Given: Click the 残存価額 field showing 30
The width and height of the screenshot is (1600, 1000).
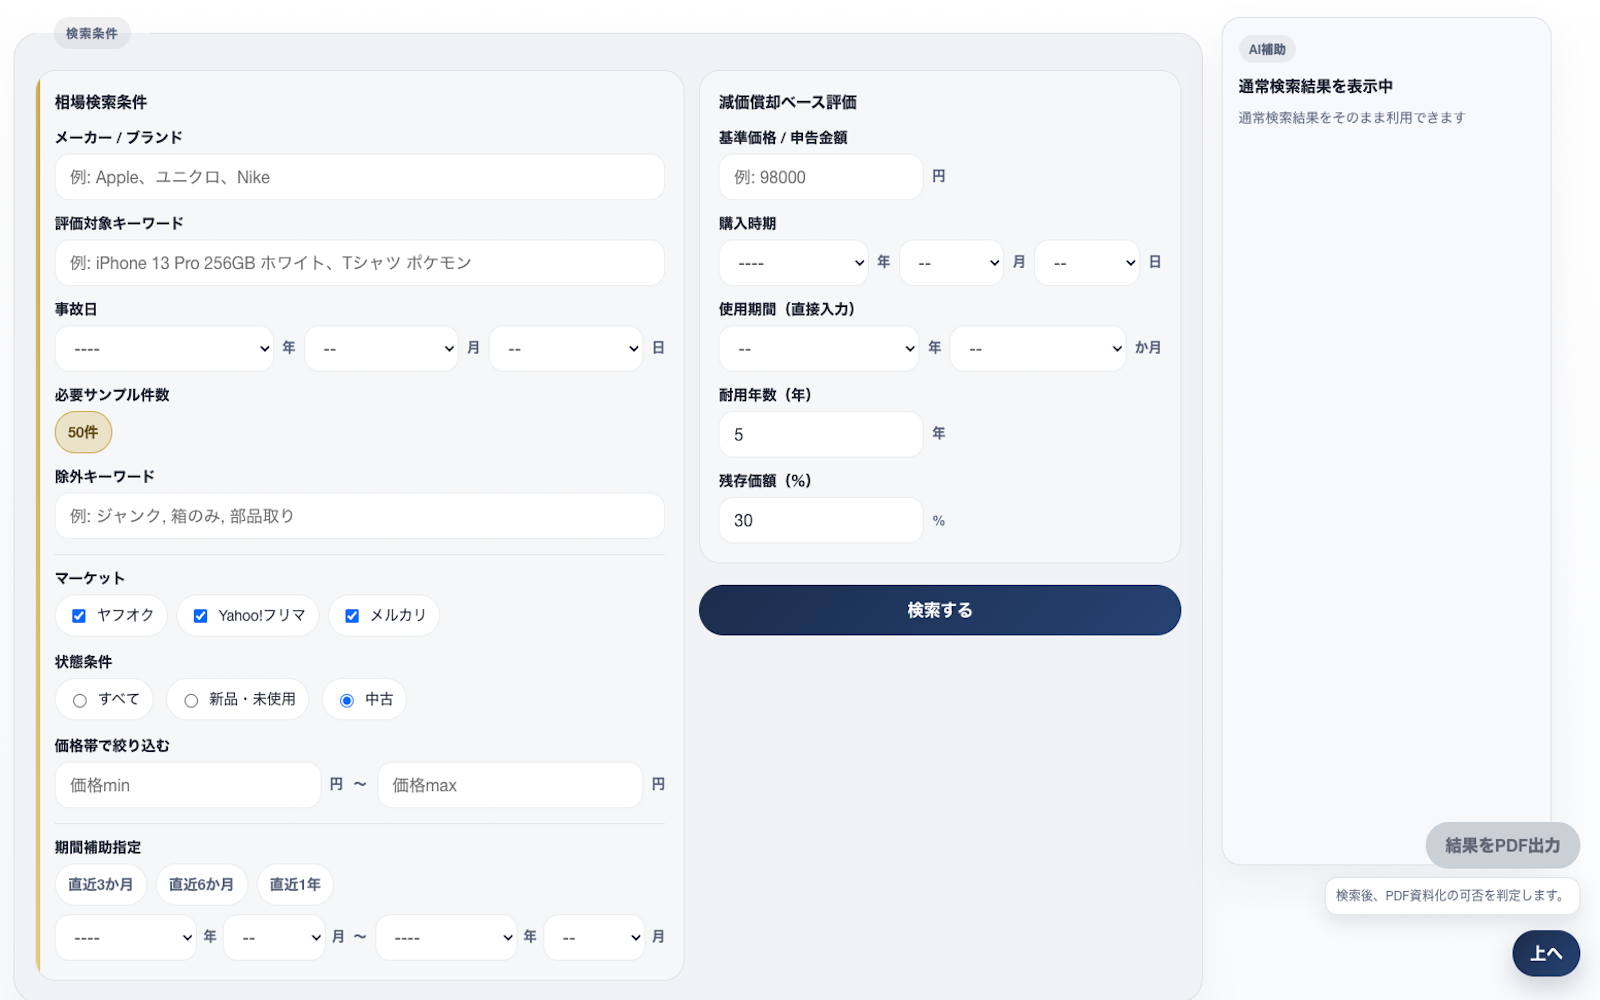Looking at the screenshot, I should (820, 520).
